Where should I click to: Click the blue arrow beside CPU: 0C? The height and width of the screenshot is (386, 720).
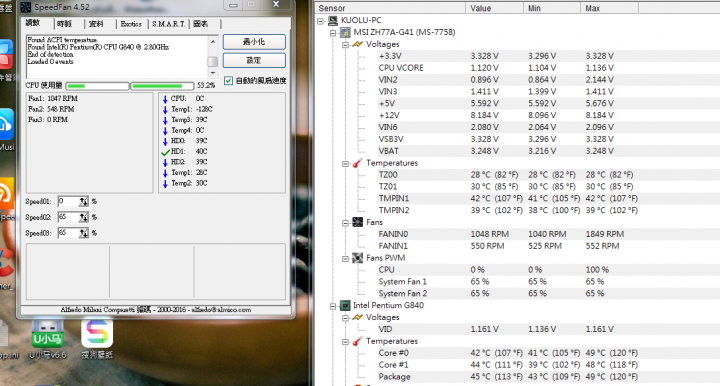coord(165,99)
